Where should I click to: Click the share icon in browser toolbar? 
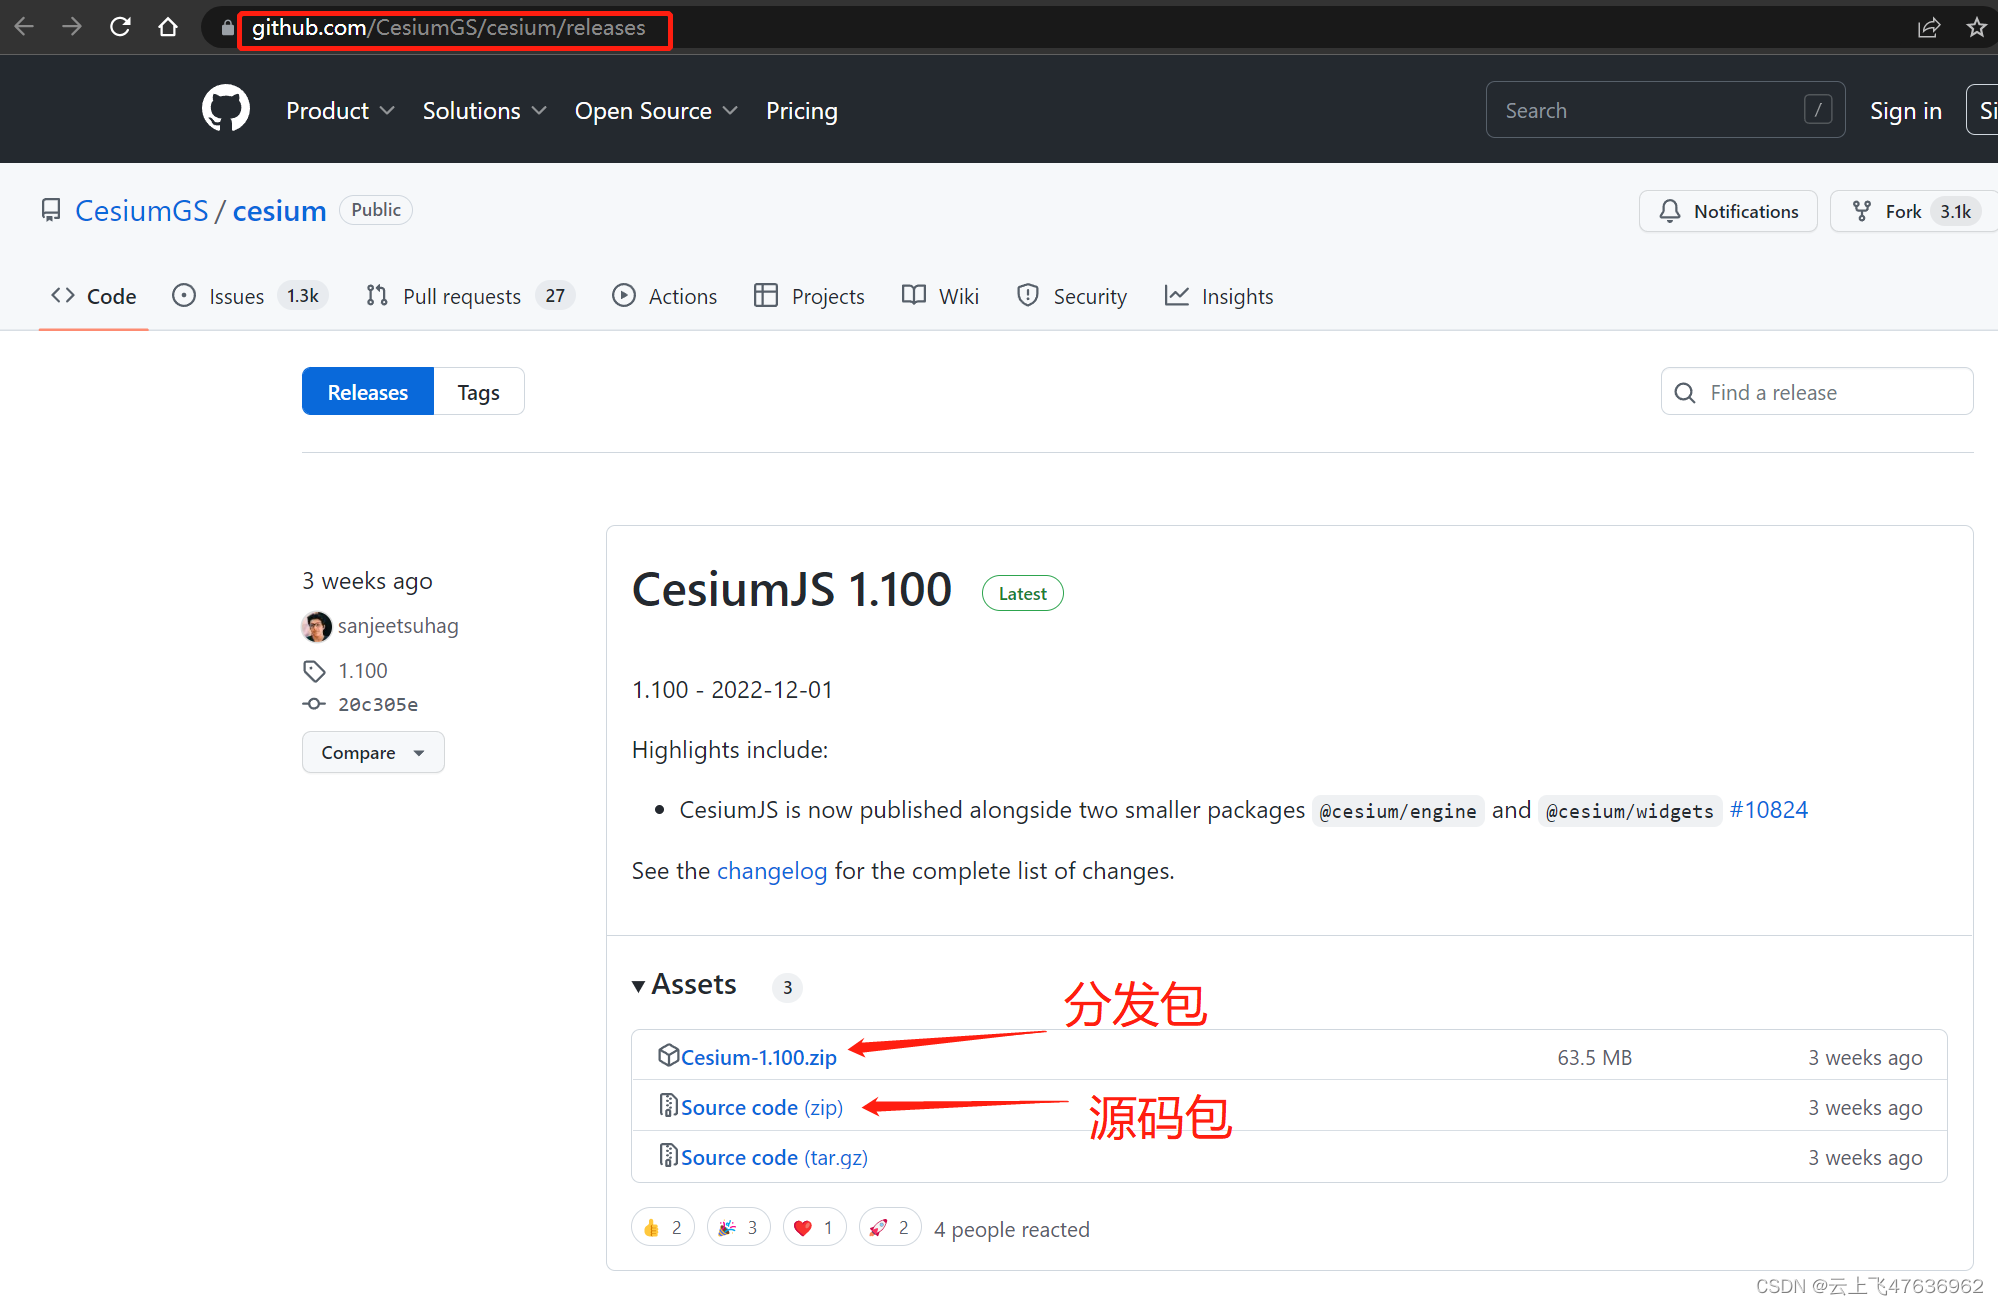pos(1929,27)
